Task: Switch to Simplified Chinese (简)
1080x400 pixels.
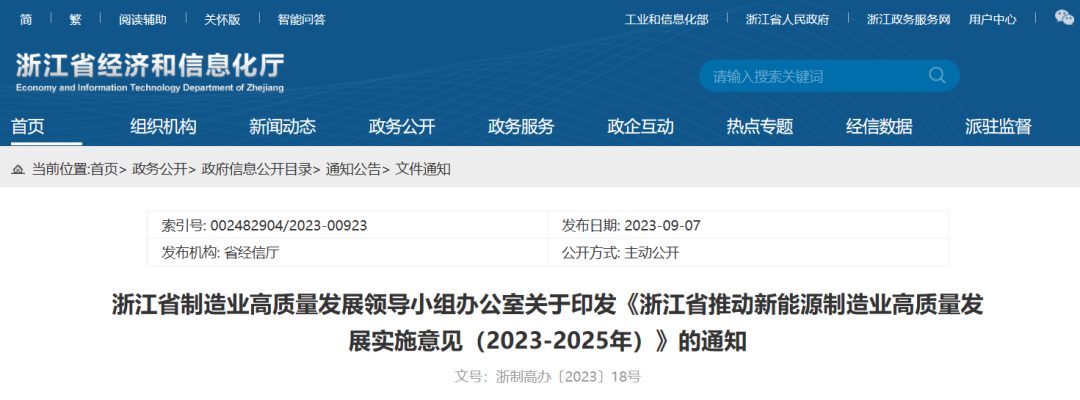Action: click(x=26, y=19)
